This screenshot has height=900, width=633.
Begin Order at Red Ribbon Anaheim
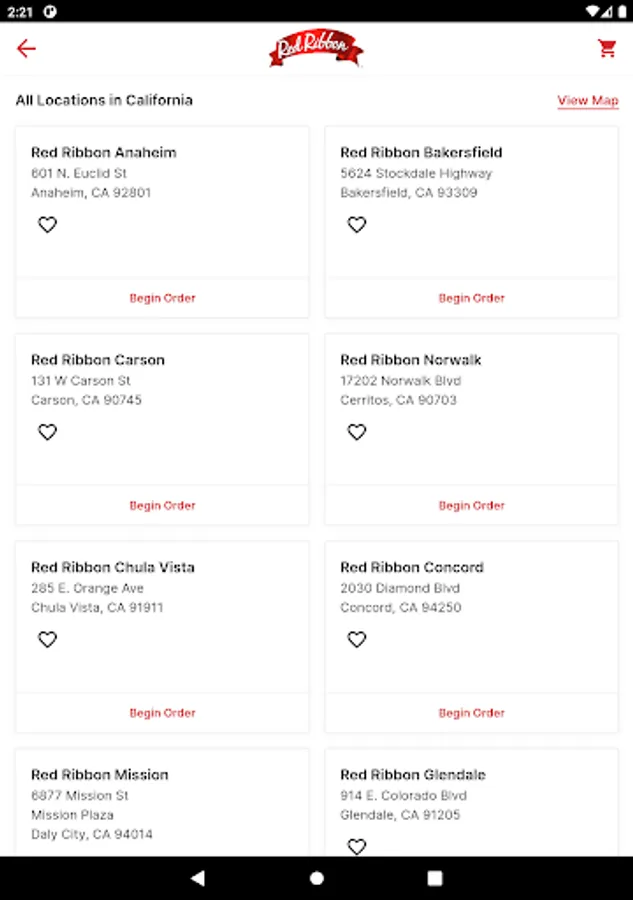pyautogui.click(x=162, y=298)
